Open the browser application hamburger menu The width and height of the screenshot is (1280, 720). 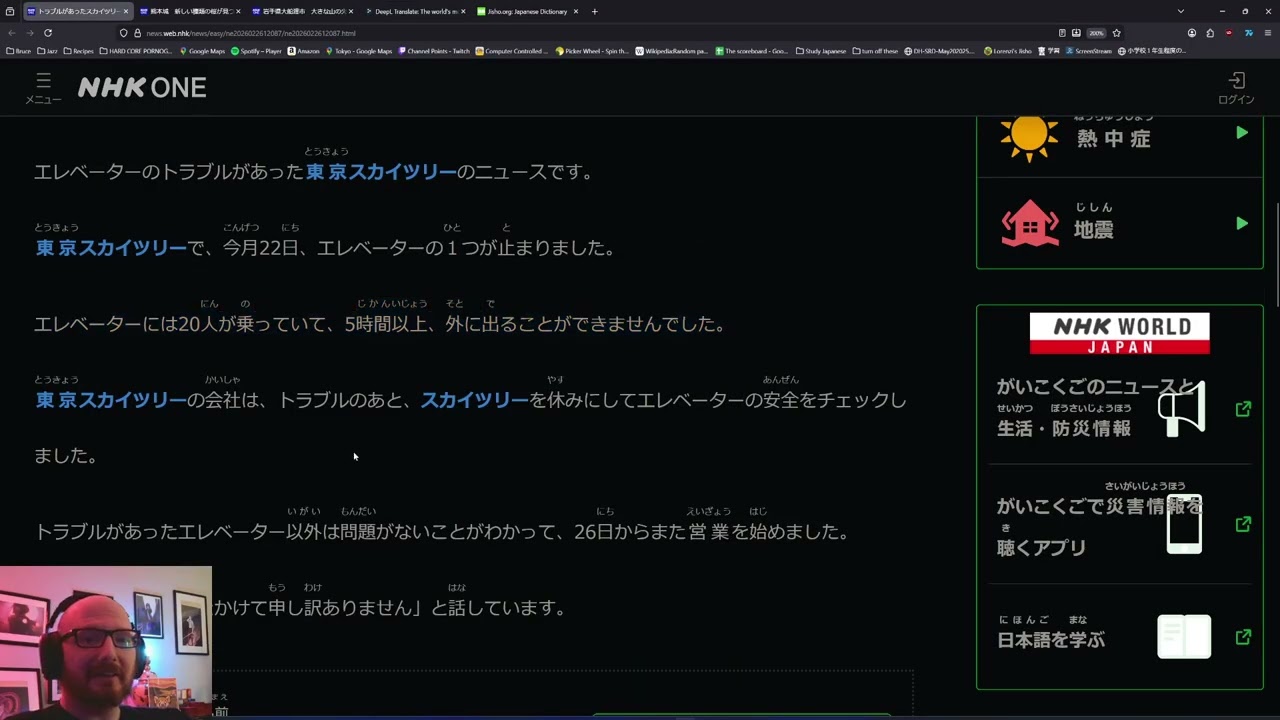click(x=1267, y=33)
